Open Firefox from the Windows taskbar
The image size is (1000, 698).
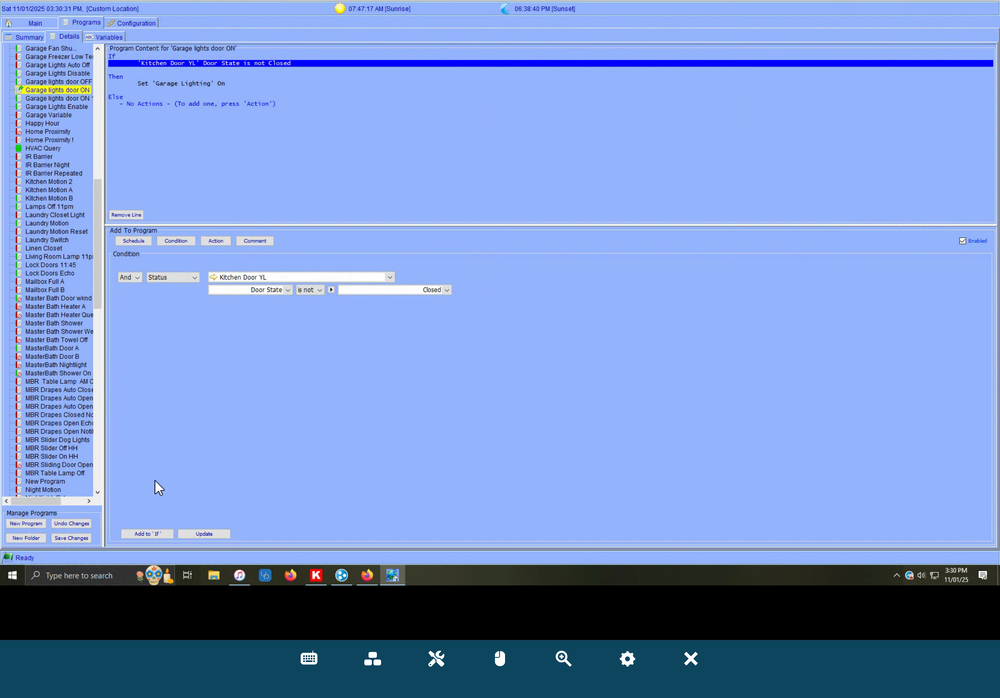tap(291, 575)
